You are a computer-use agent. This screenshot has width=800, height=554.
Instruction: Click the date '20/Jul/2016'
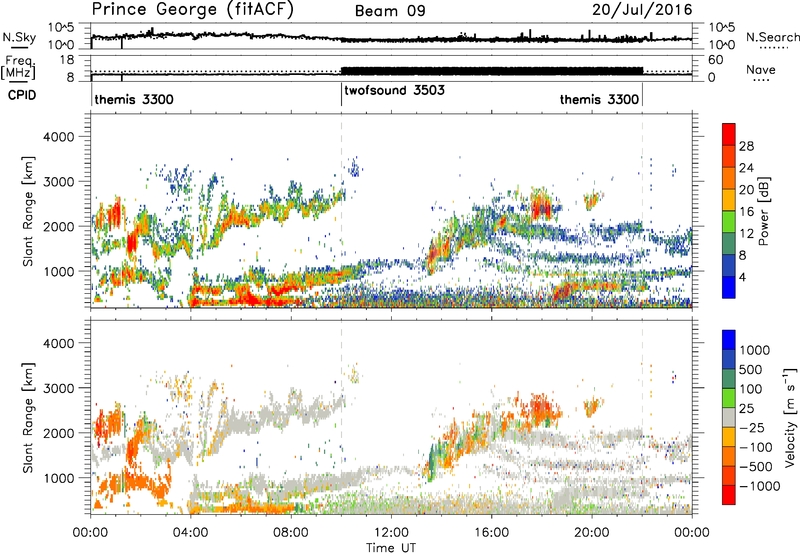[x=642, y=10]
